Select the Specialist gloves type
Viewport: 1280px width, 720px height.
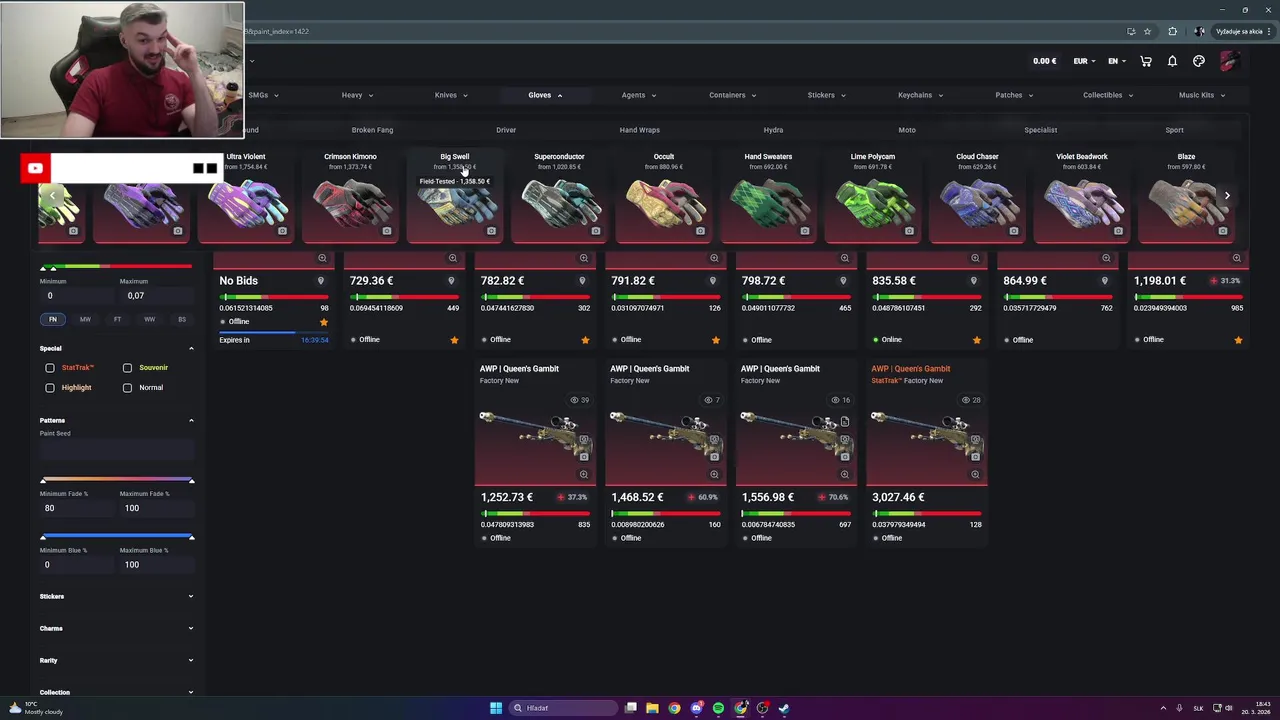coord(1040,130)
